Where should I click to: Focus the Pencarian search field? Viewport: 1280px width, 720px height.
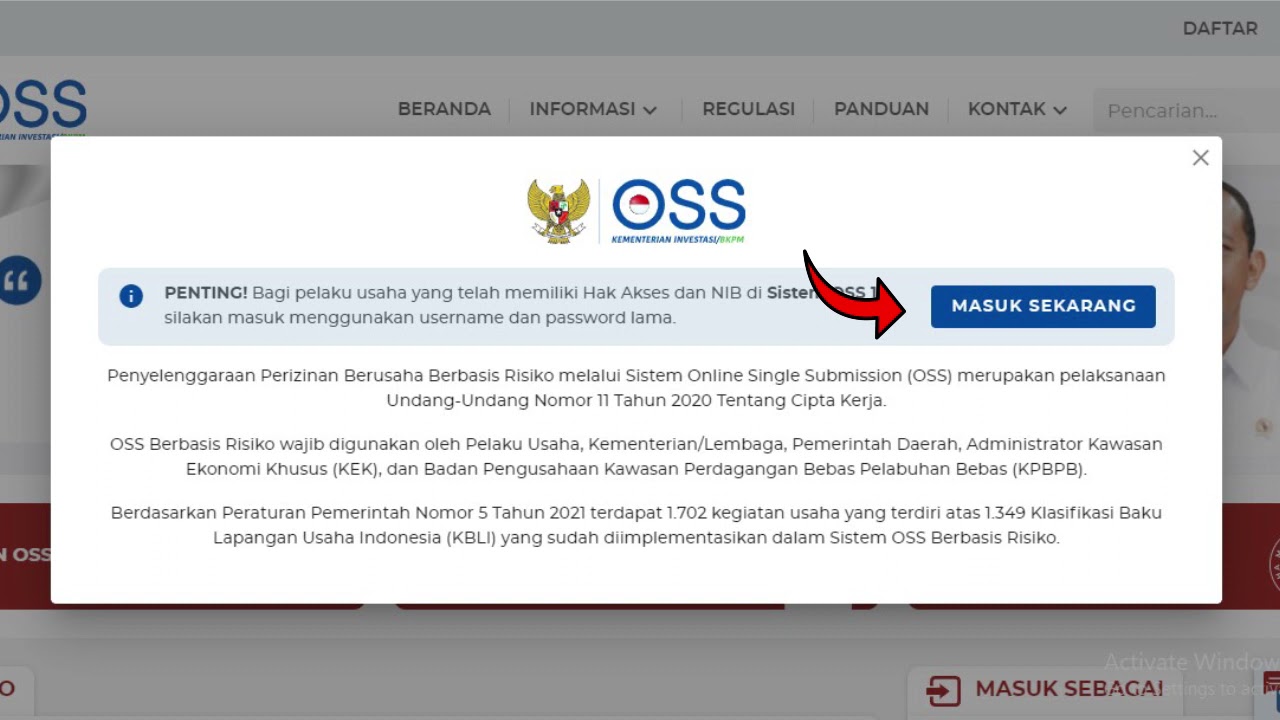[1186, 110]
